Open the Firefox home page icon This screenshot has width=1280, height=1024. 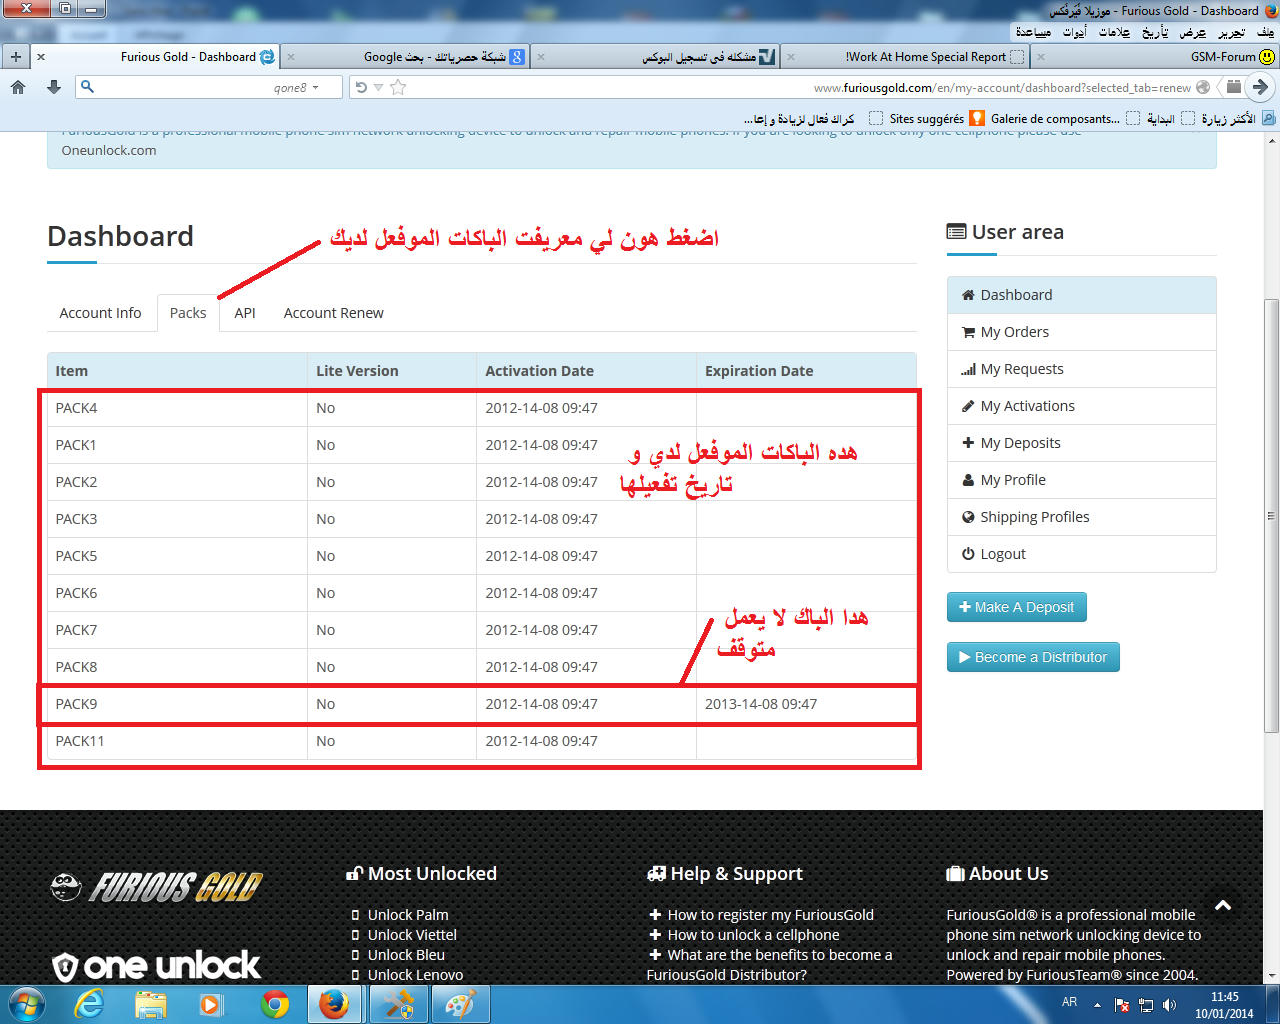(18, 87)
